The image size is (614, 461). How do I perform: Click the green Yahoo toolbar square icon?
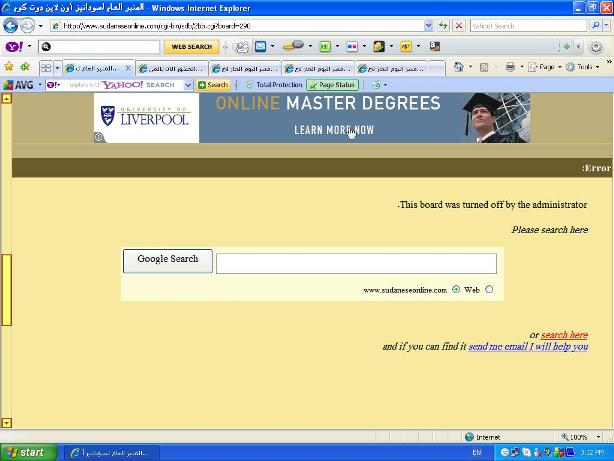click(325, 47)
